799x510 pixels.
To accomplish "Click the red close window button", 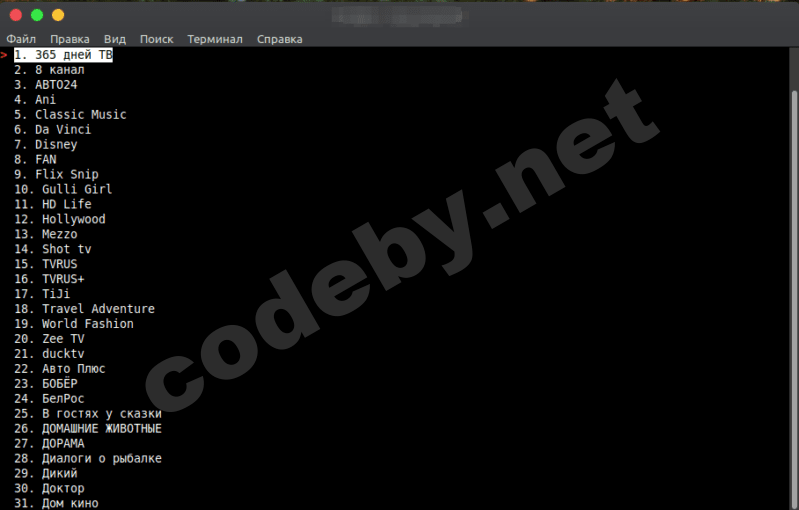I will (x=16, y=15).
